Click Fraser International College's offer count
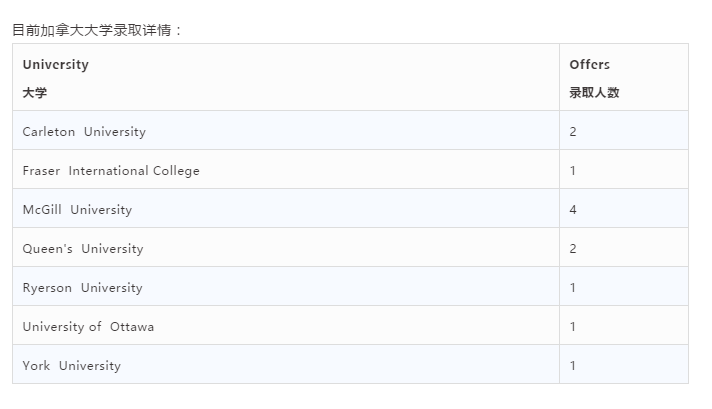This screenshot has width=712, height=409. point(573,171)
